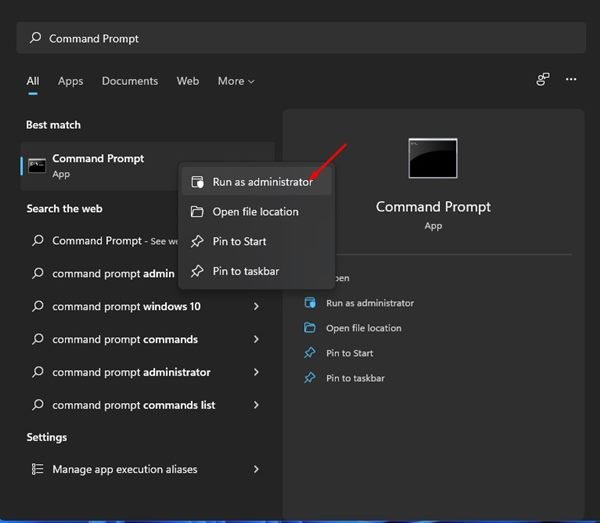
Task: Open 'Command Prompt - See web results' suggestion
Action: 103,241
